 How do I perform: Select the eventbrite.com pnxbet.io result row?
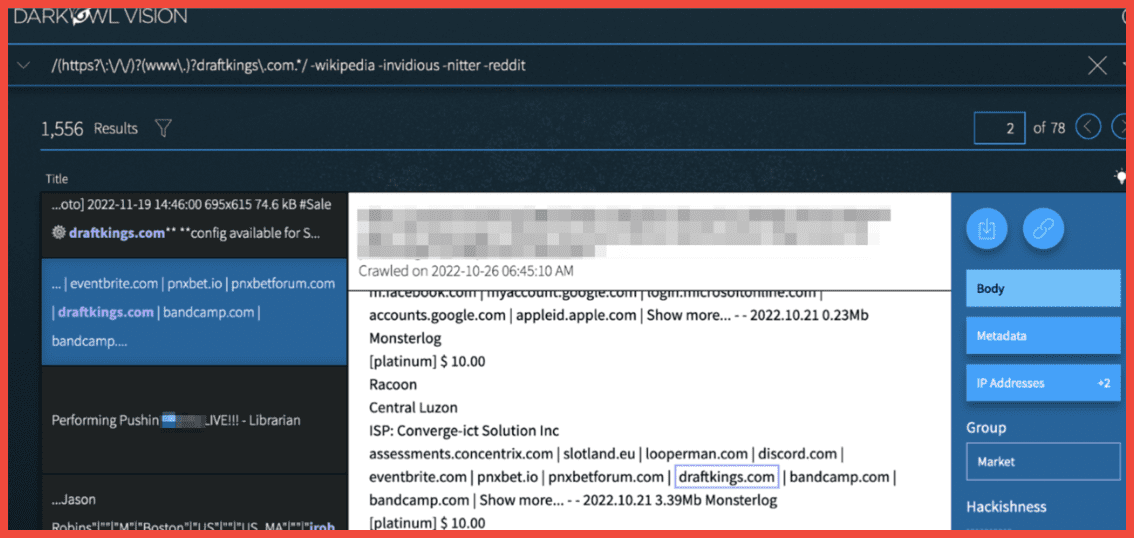click(x=195, y=312)
